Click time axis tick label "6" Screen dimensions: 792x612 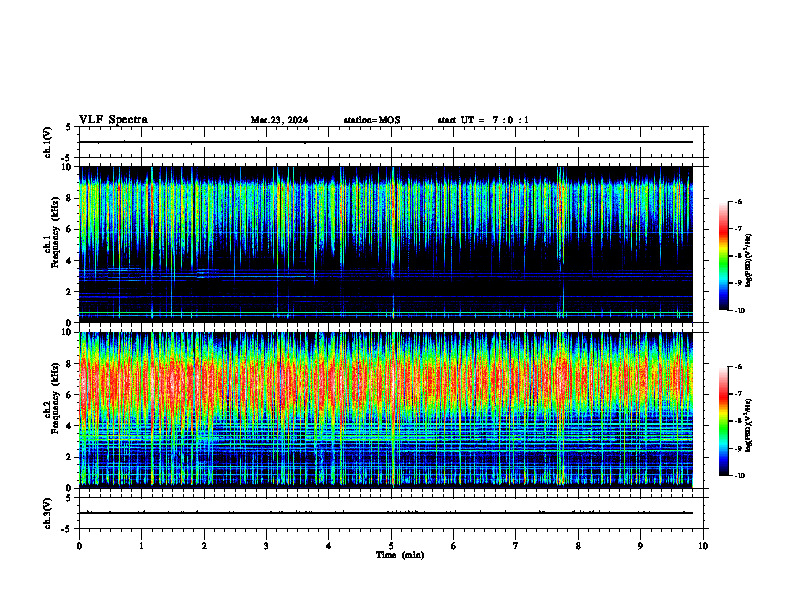(x=453, y=546)
